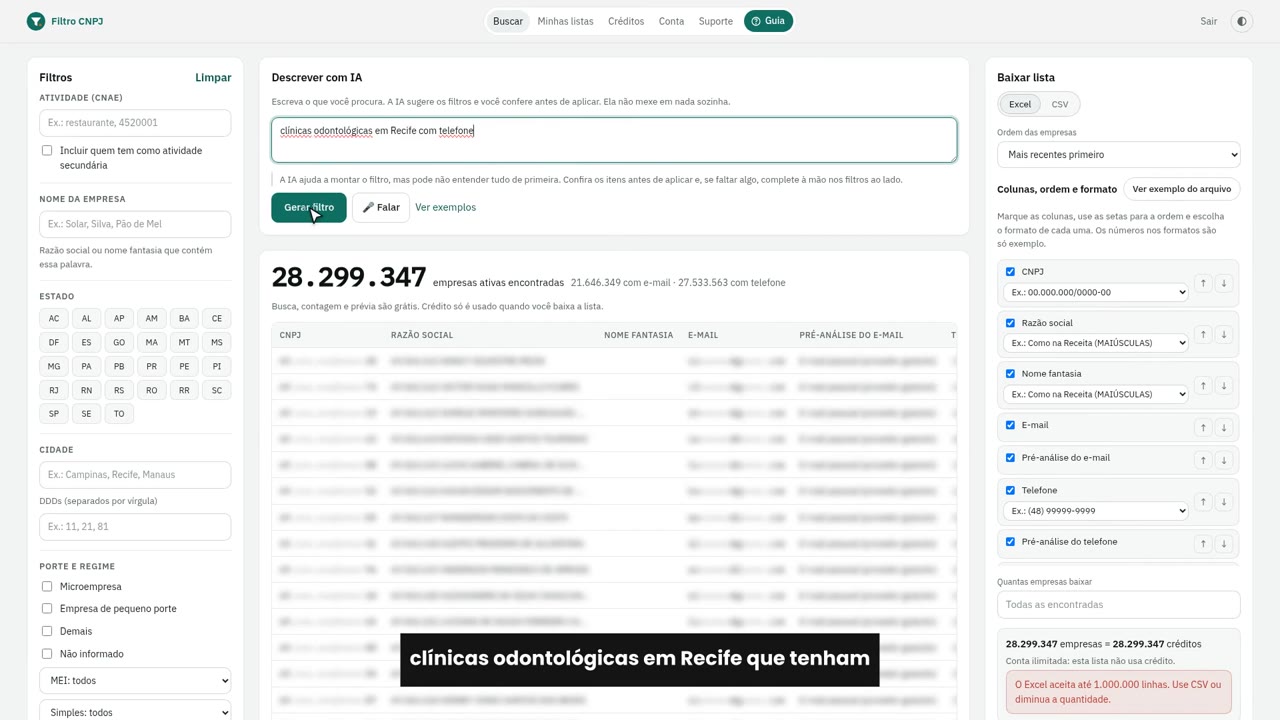
Task: Select the PE state chip
Action: pos(184,366)
